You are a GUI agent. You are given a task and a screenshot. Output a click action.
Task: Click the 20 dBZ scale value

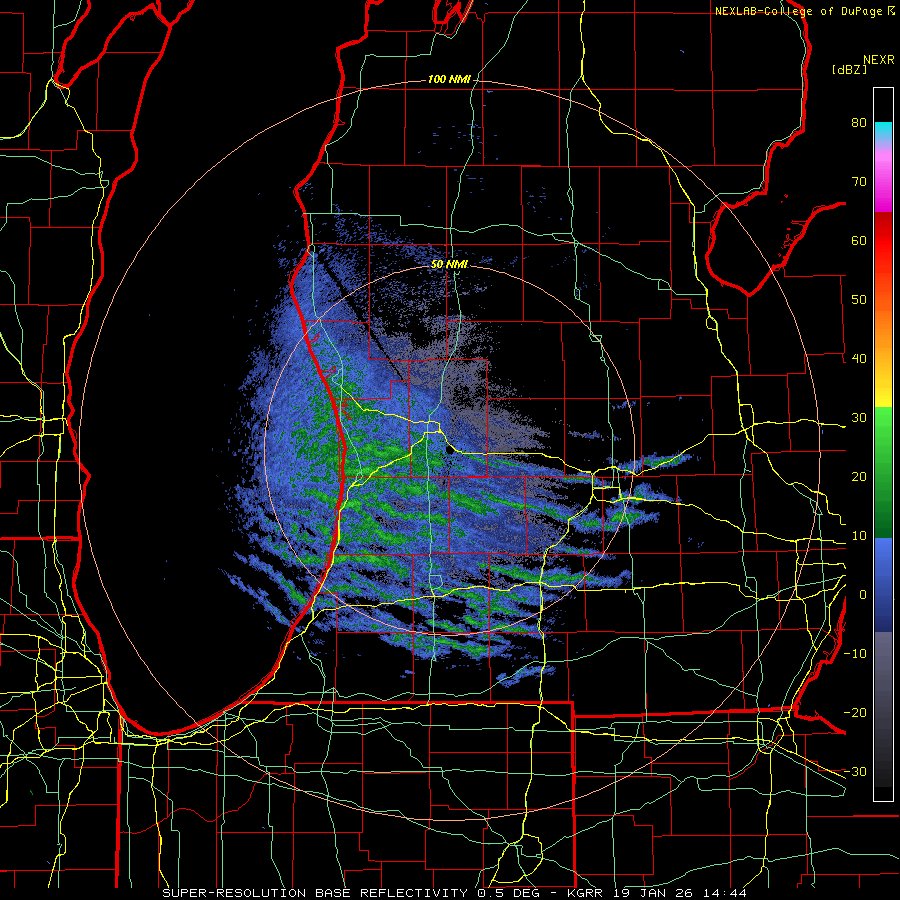click(x=859, y=477)
